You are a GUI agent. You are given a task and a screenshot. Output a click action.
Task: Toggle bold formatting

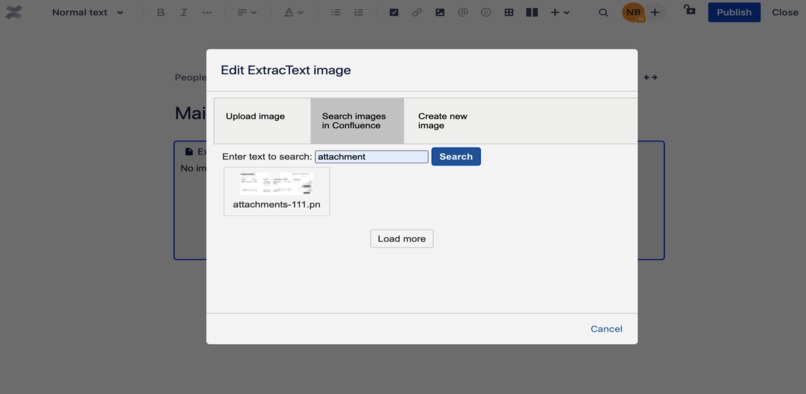[161, 12]
